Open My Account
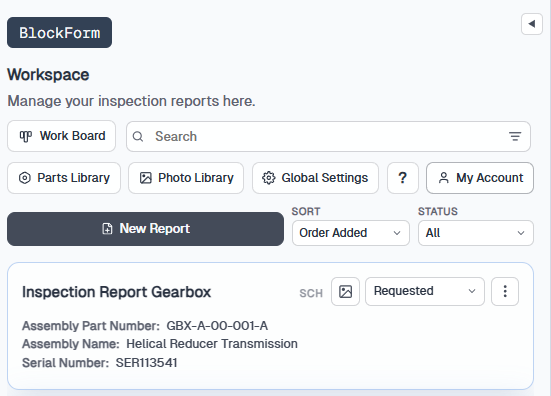The image size is (551, 396). (x=480, y=178)
